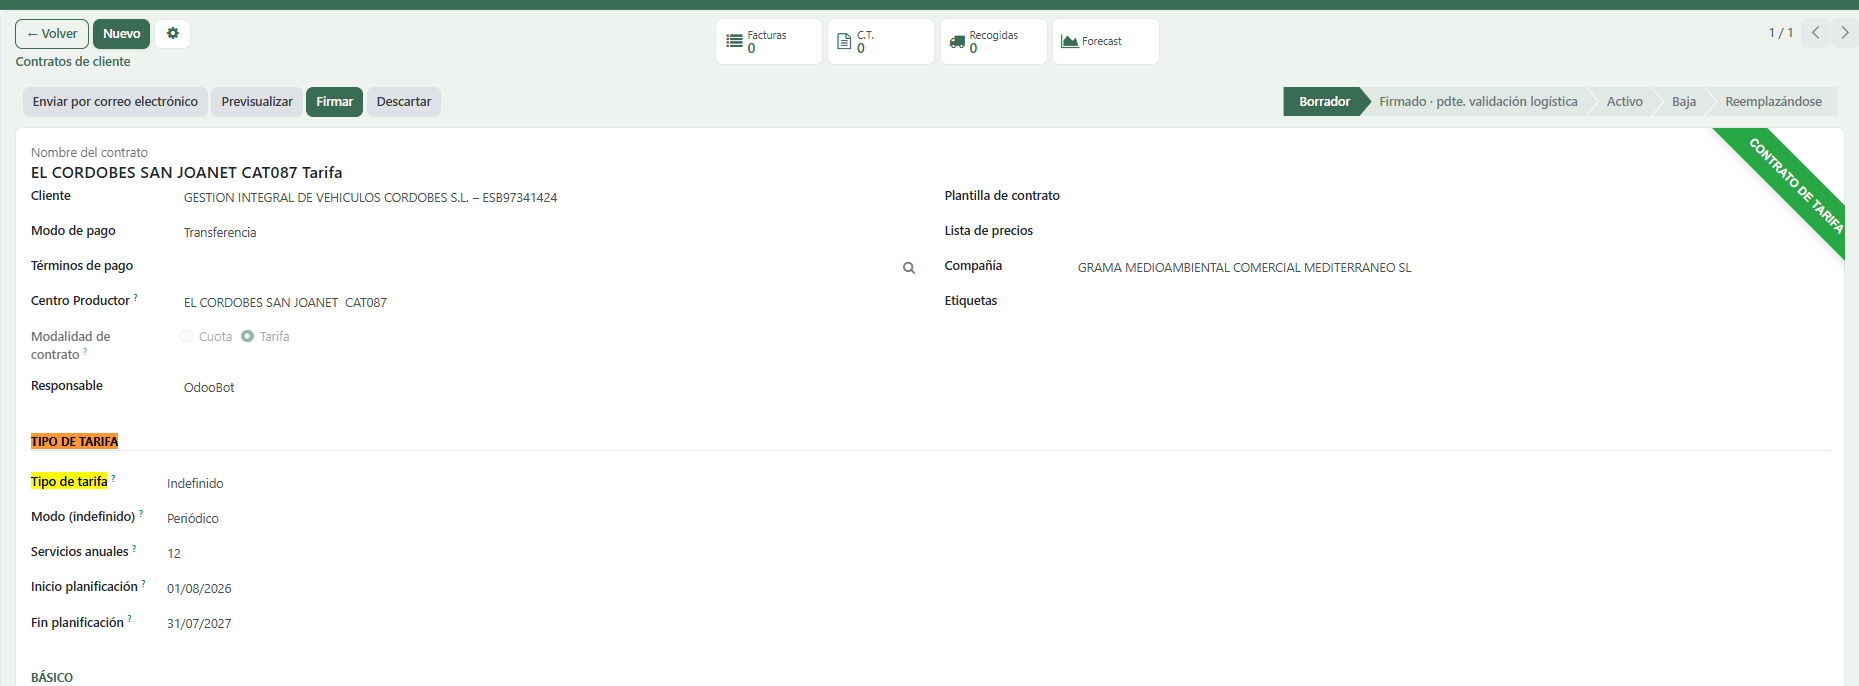Open Contratos de cliente breadcrumb link
This screenshot has height=686, width=1859.
coord(73,61)
